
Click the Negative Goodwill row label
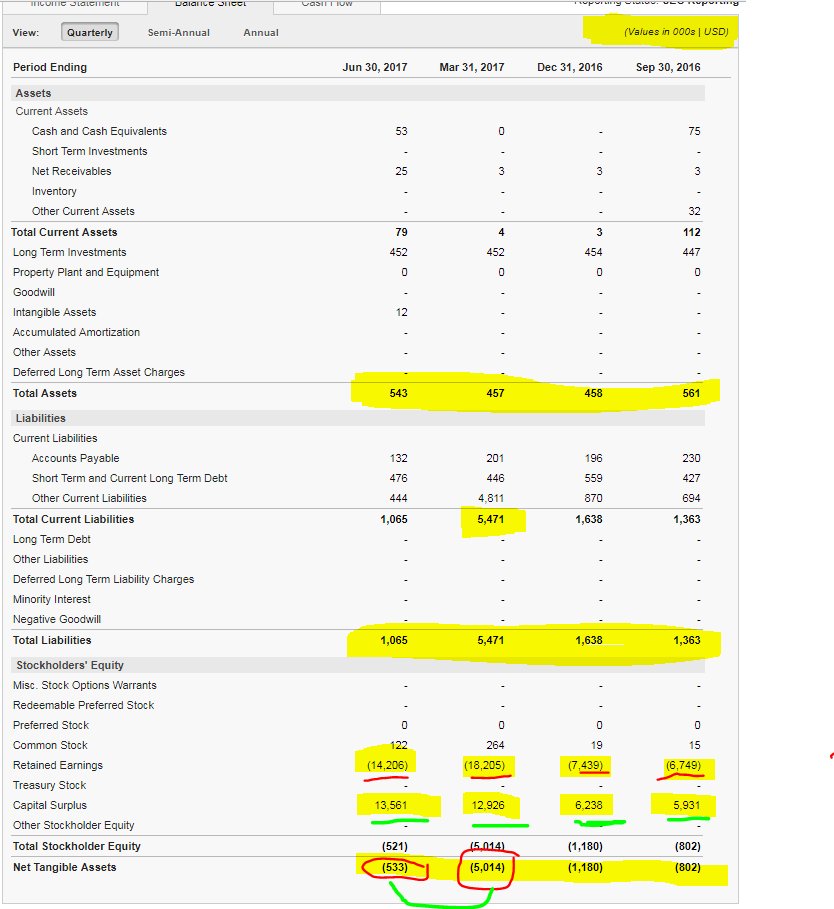57,619
